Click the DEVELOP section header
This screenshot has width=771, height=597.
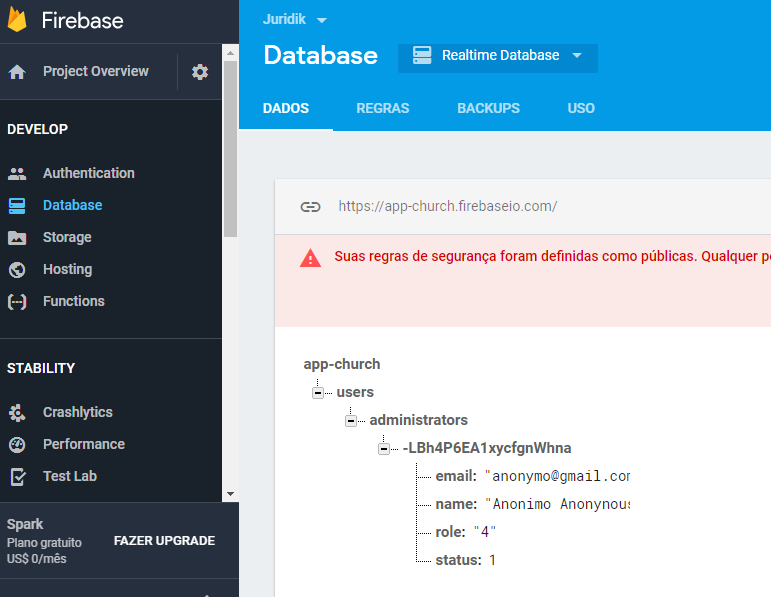tap(37, 129)
